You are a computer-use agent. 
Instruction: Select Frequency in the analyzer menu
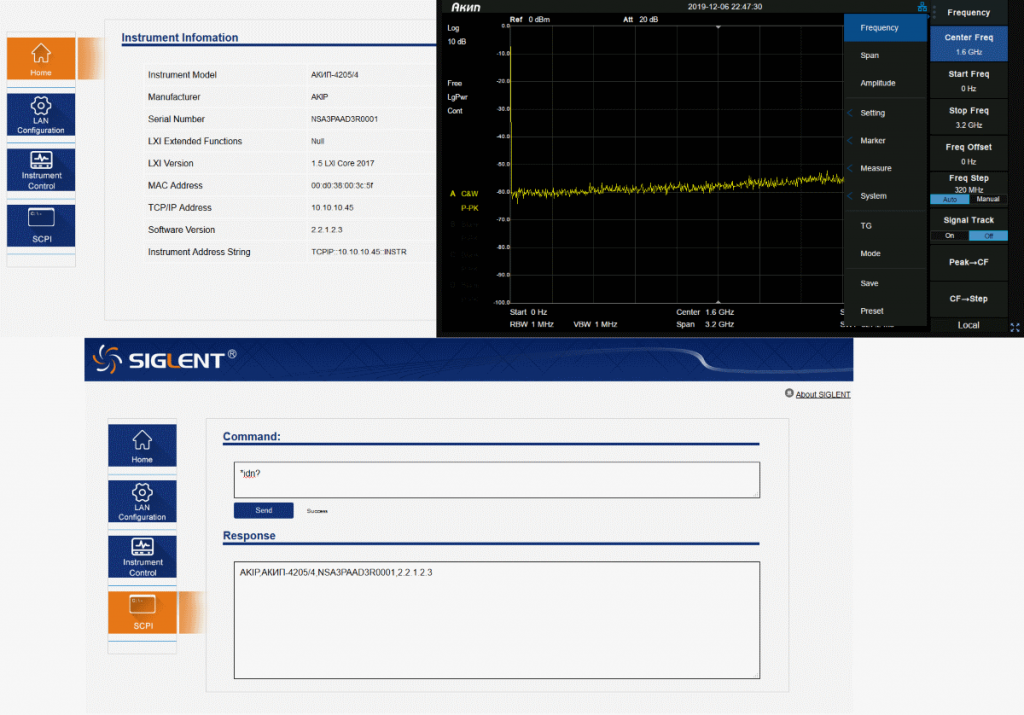(x=885, y=28)
